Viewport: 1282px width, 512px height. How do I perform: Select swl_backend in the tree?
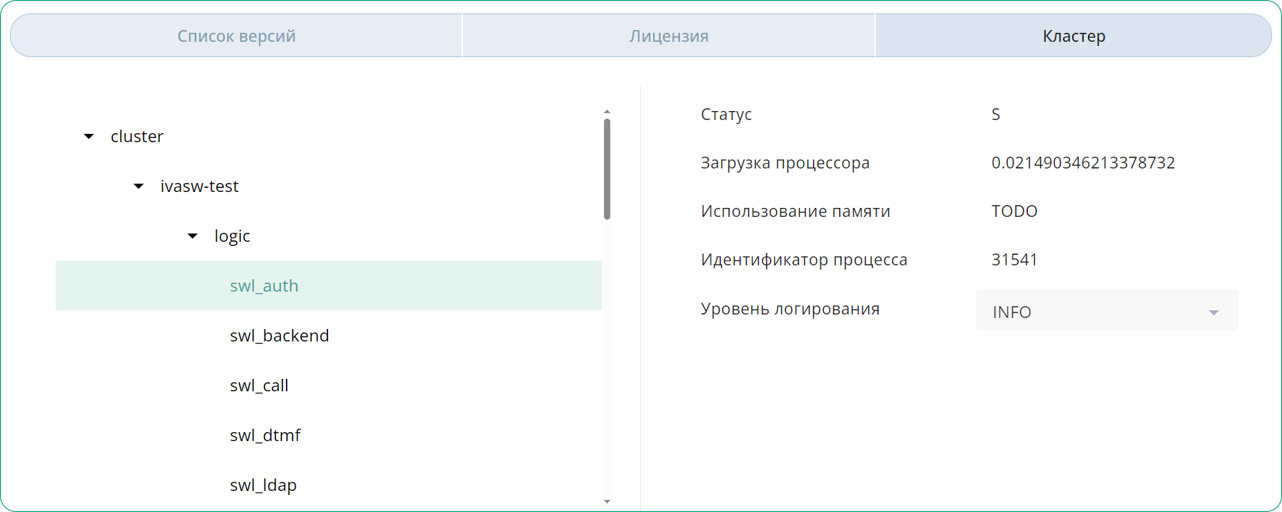(279, 336)
